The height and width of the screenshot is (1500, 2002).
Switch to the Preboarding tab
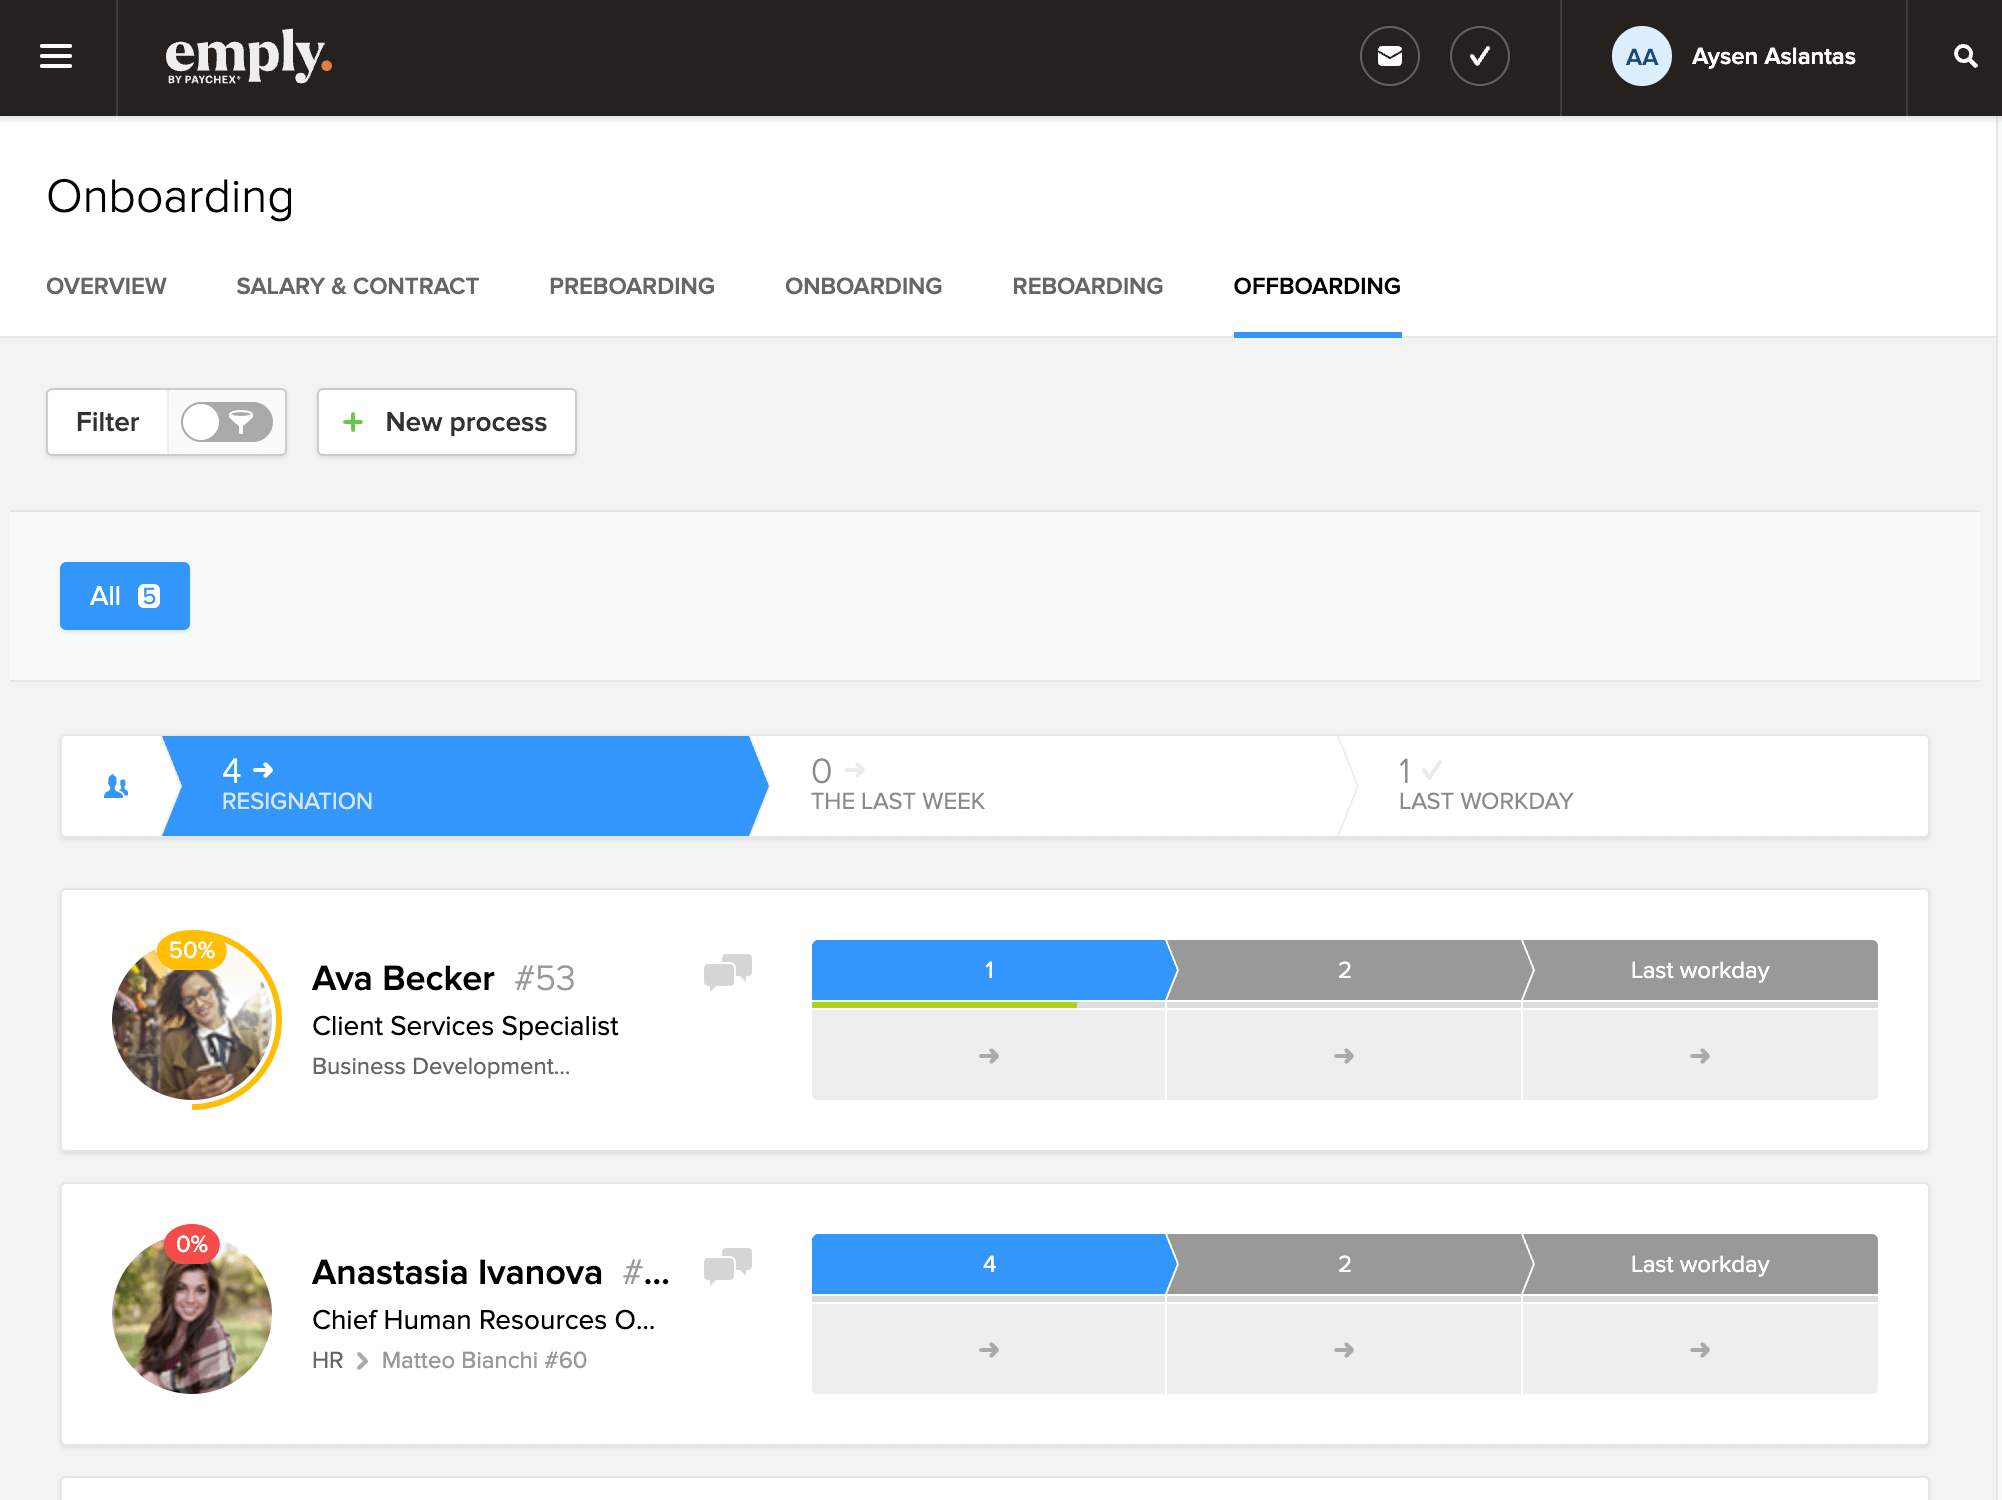(631, 286)
